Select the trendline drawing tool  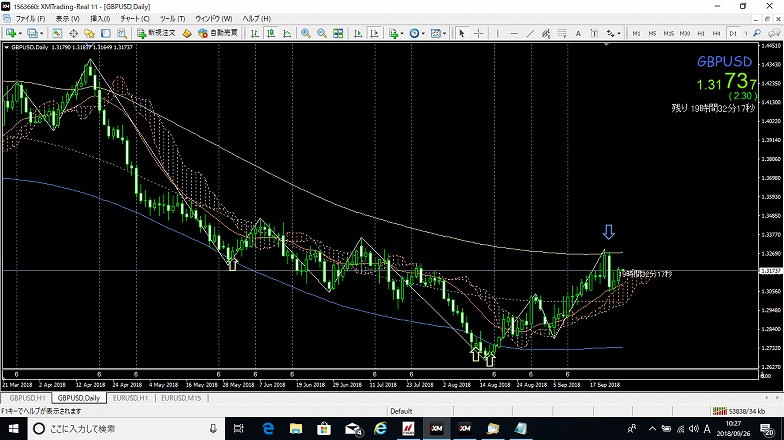pyautogui.click(x=529, y=33)
